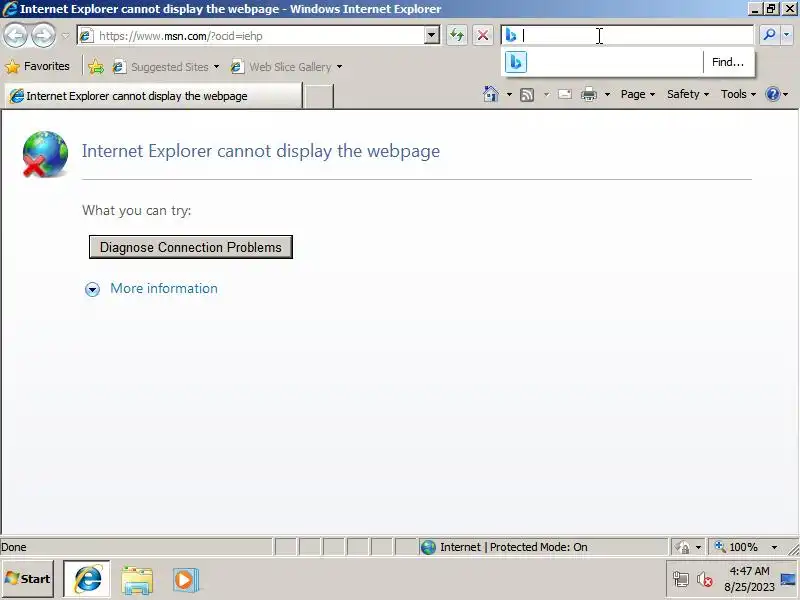Image resolution: width=800 pixels, height=600 pixels.
Task: Click the Read Mail envelope icon
Action: pyautogui.click(x=564, y=94)
